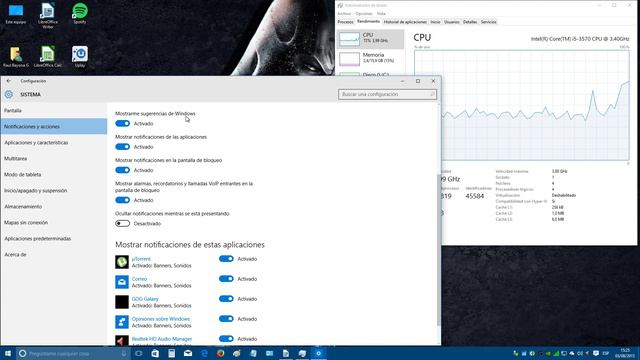Launch Microsoft Edge from taskbar
This screenshot has width=640, height=360.
tap(204, 353)
